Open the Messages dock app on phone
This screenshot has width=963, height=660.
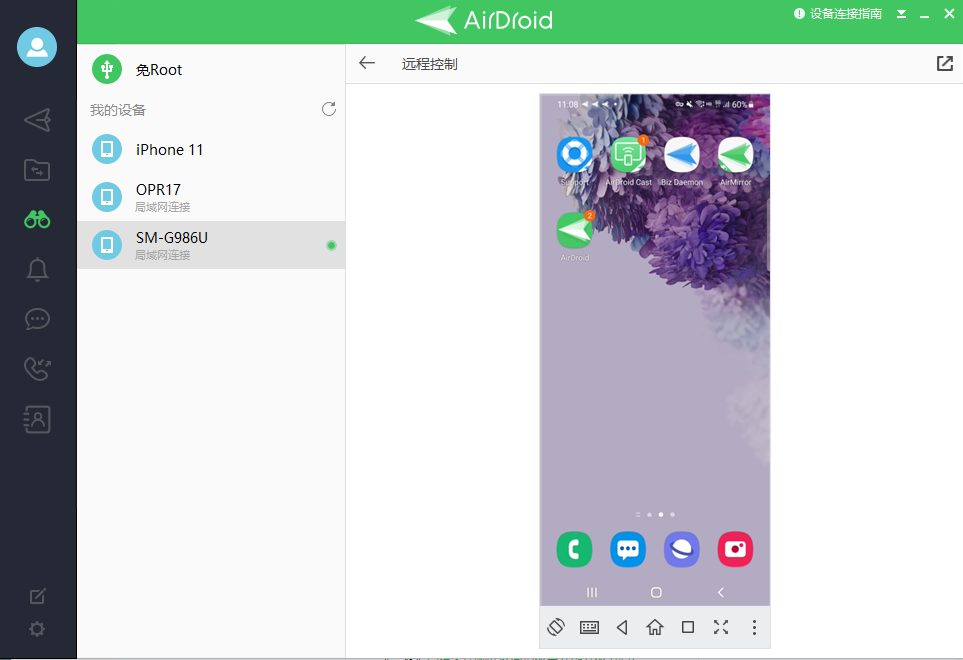[628, 549]
